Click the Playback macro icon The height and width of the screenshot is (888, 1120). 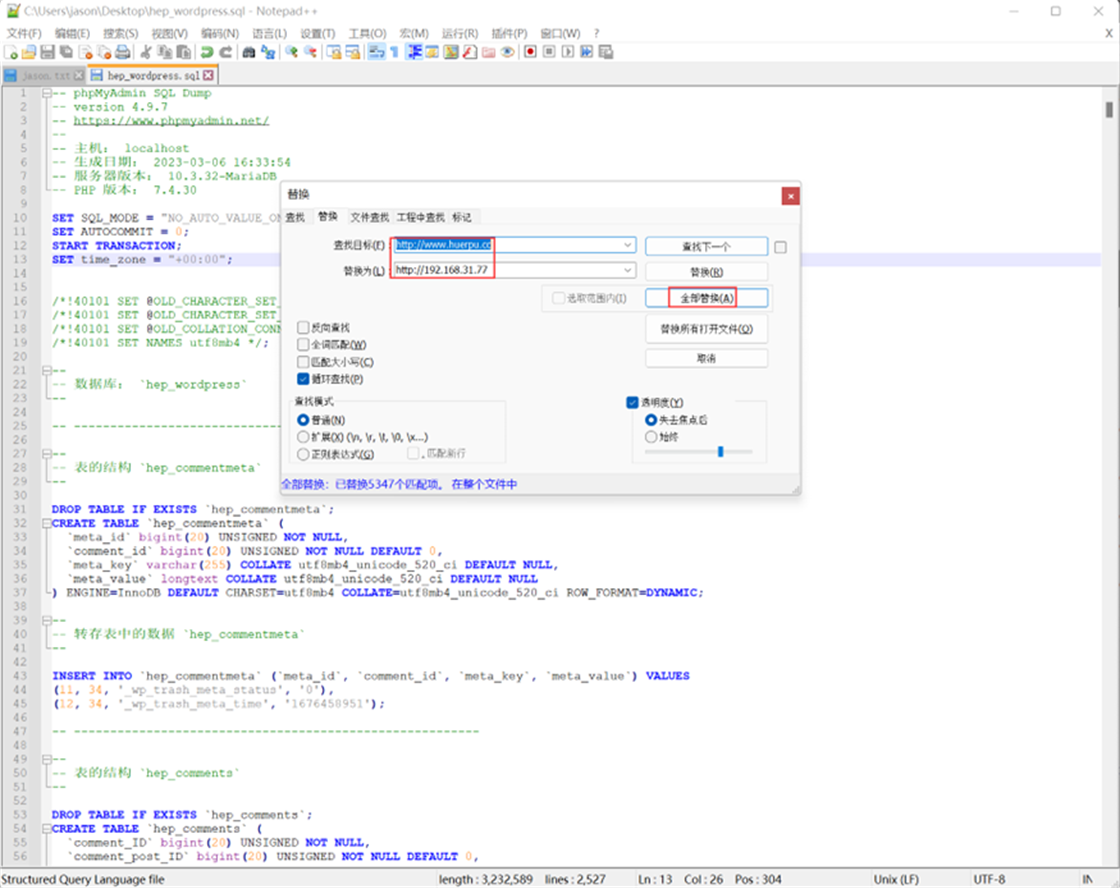pyautogui.click(x=568, y=52)
